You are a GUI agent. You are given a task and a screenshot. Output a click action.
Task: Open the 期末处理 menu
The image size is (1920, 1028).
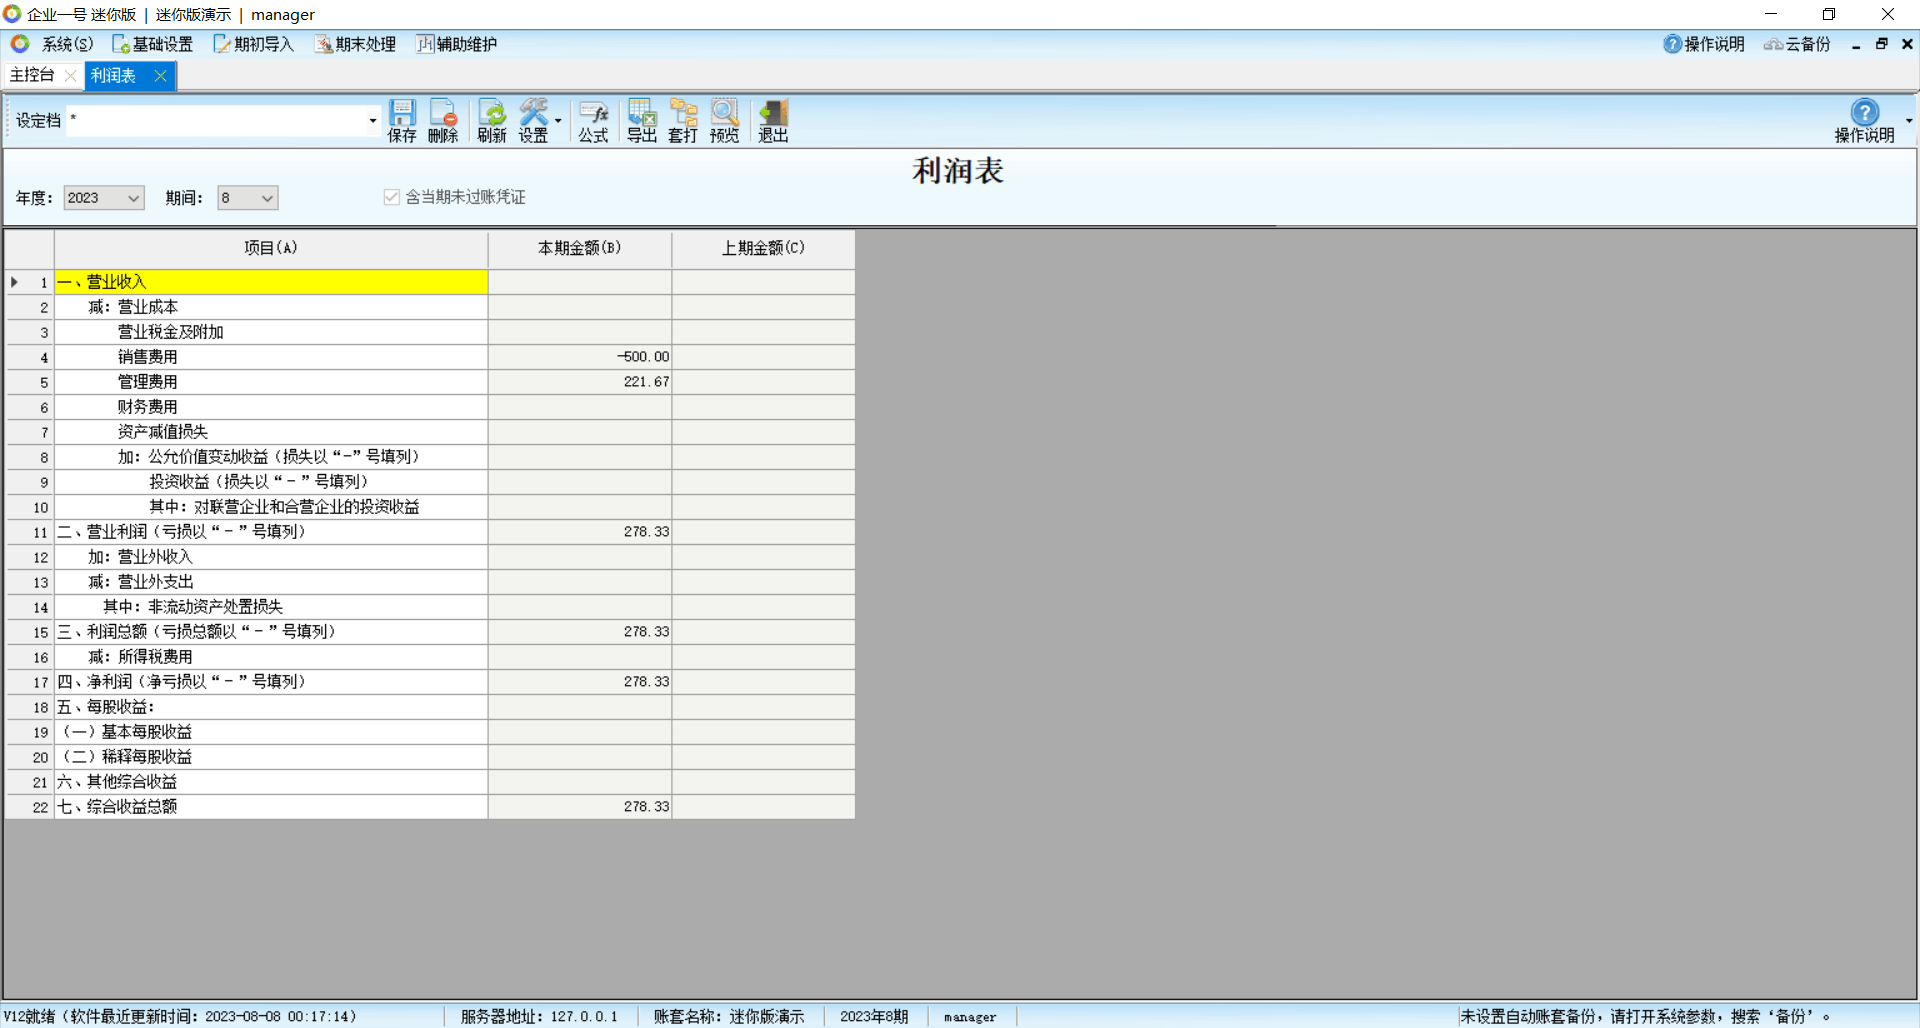(x=355, y=44)
